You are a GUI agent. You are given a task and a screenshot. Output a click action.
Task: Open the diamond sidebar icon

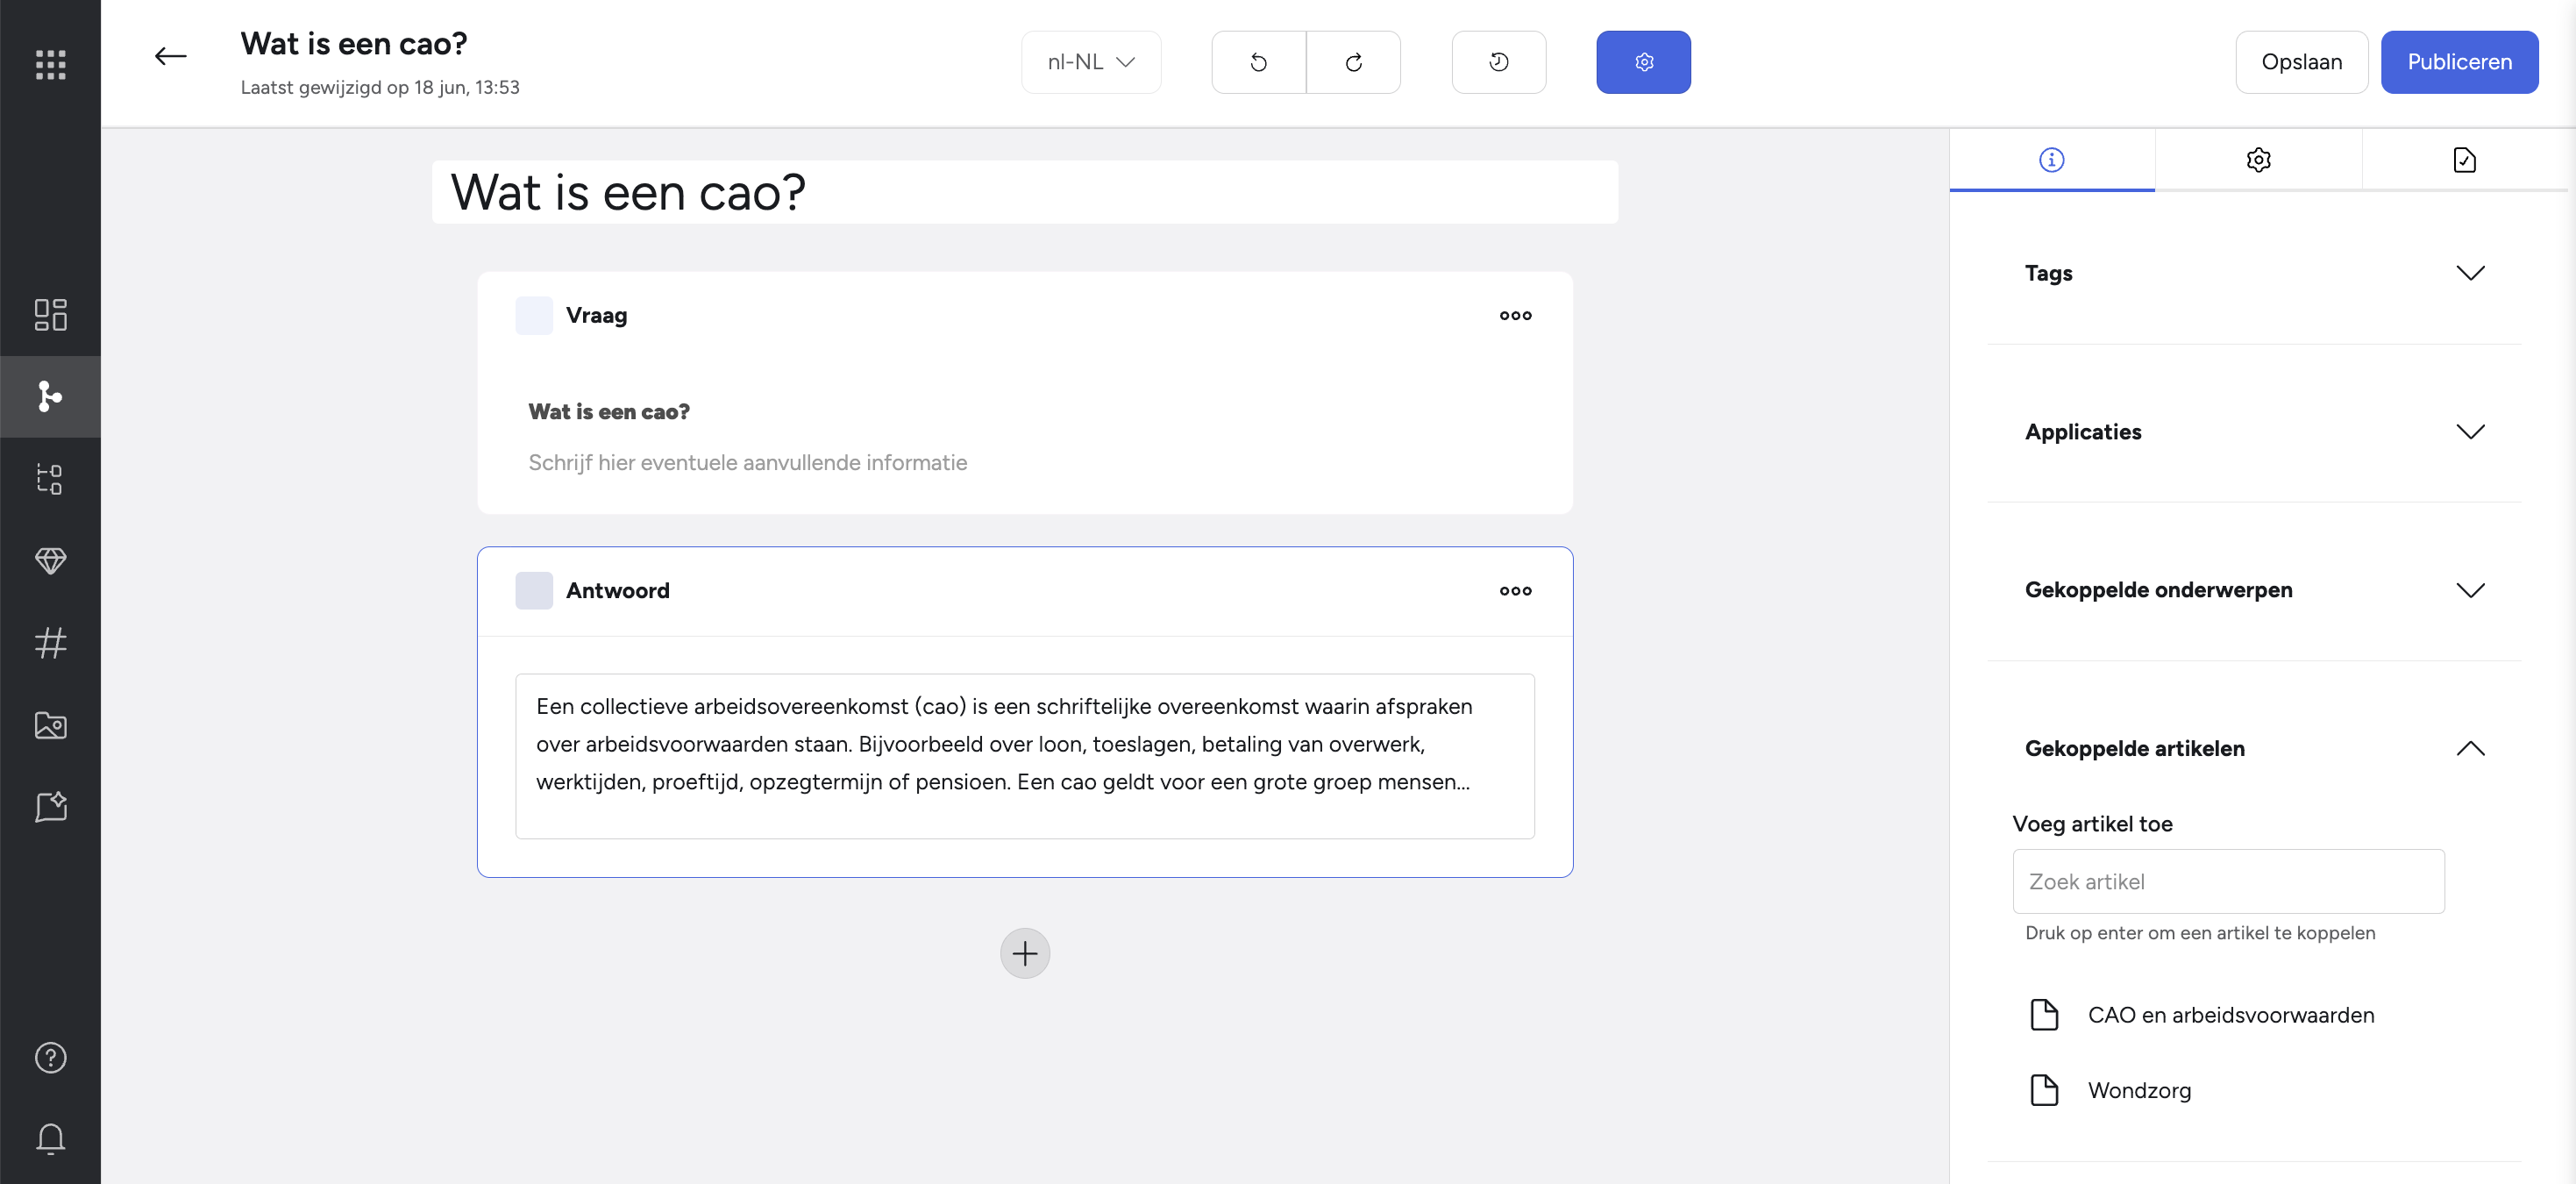pos(50,560)
